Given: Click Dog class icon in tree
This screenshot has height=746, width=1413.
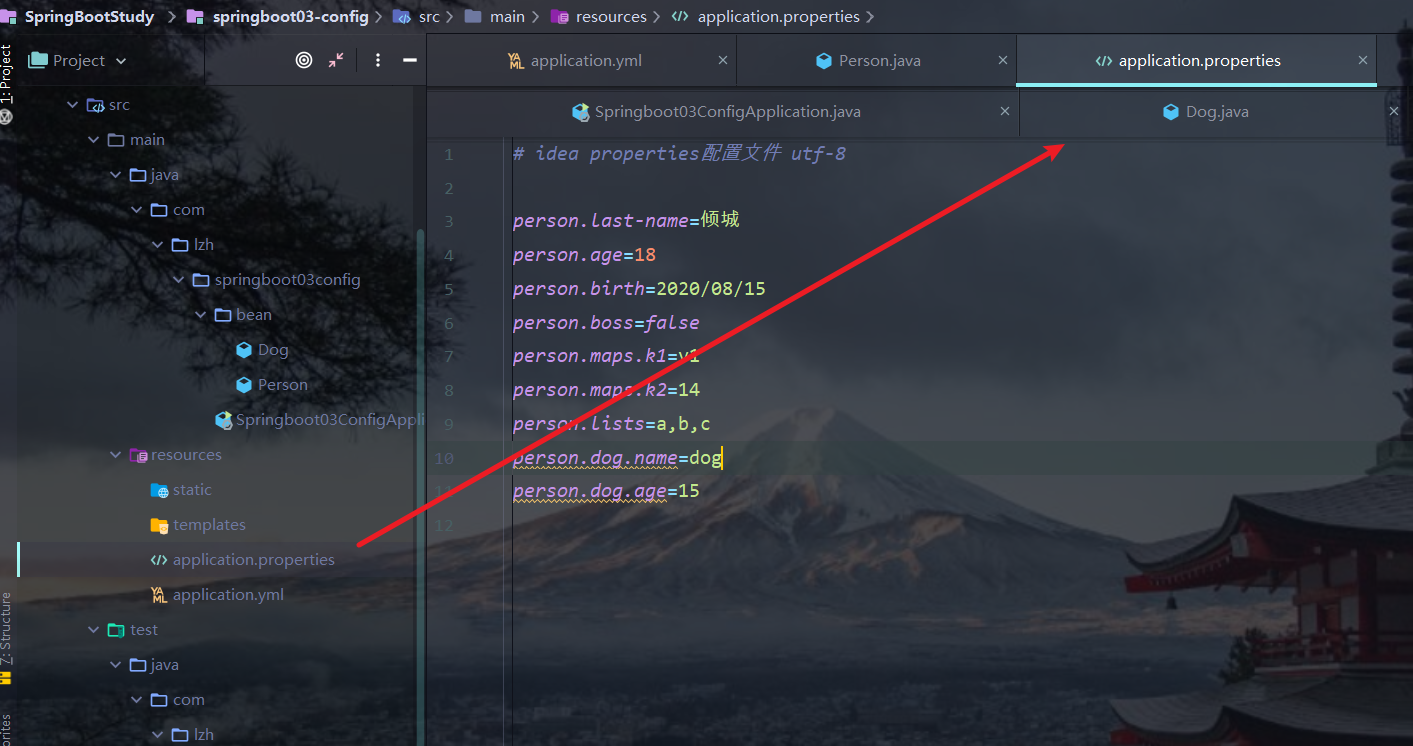Looking at the screenshot, I should [244, 350].
